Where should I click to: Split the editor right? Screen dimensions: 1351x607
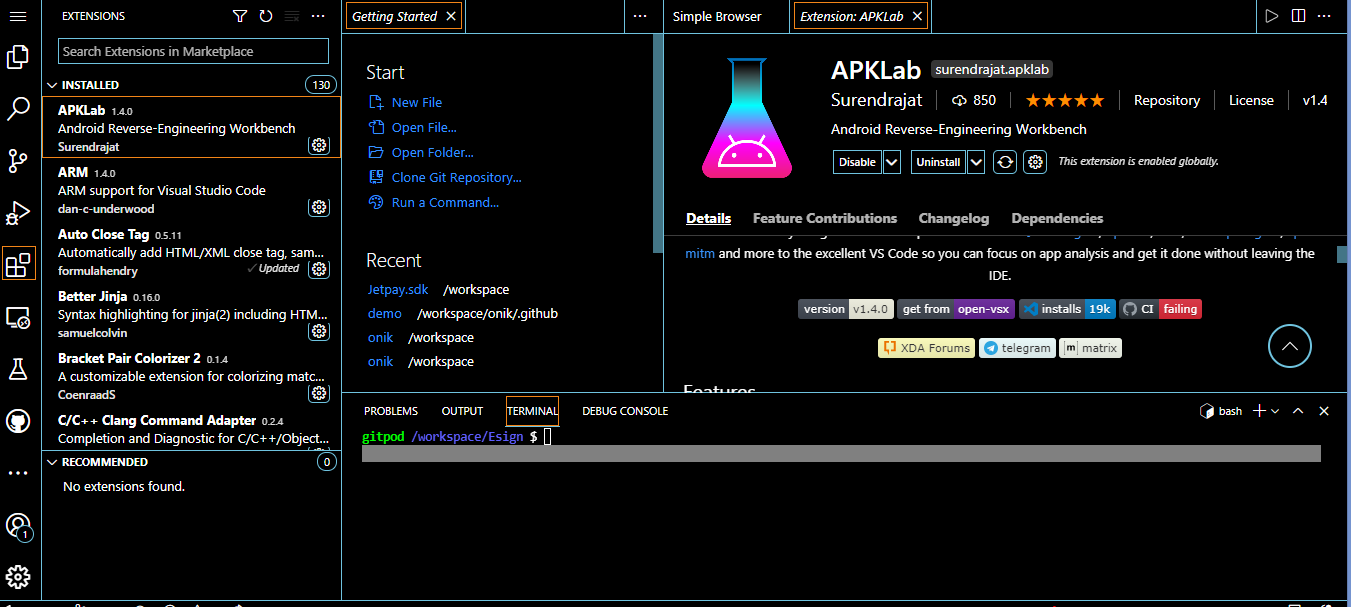(1298, 16)
